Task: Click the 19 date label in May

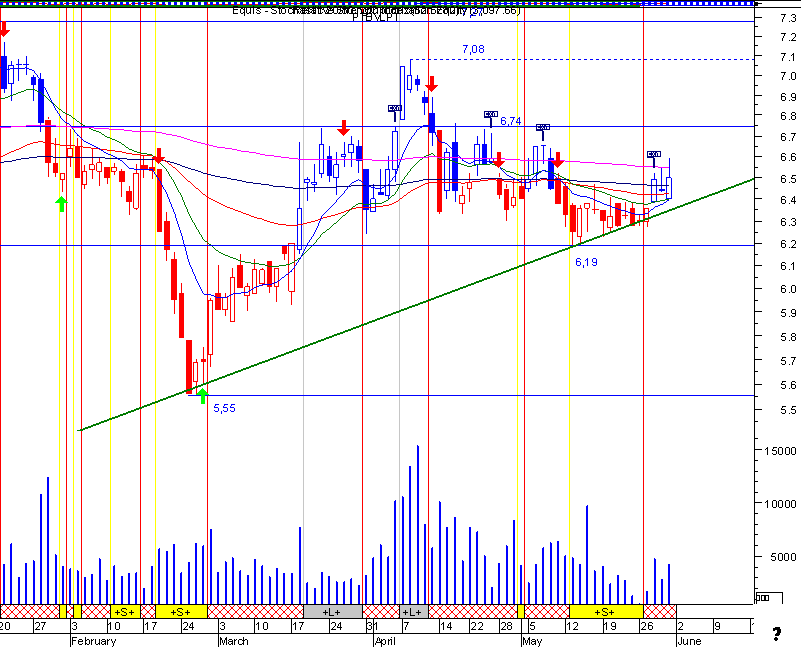Action: (609, 626)
